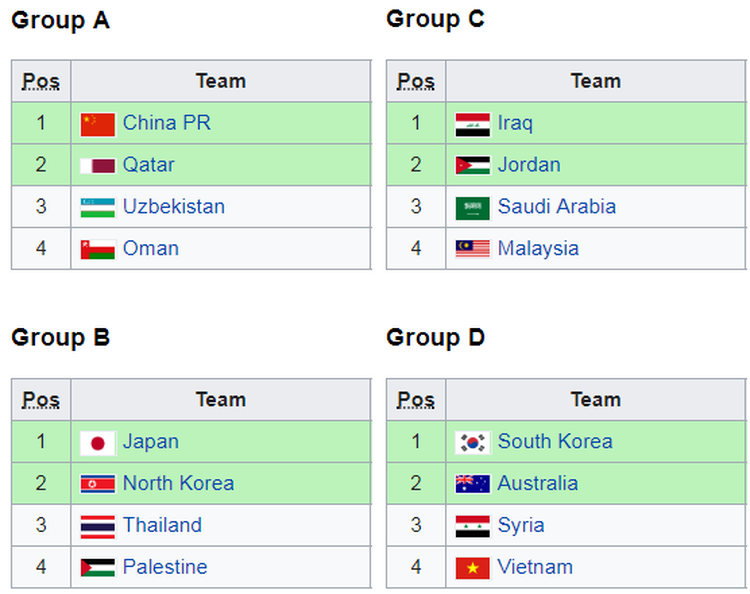Click the Qatar flag icon
This screenshot has height=594, width=750.
97,166
